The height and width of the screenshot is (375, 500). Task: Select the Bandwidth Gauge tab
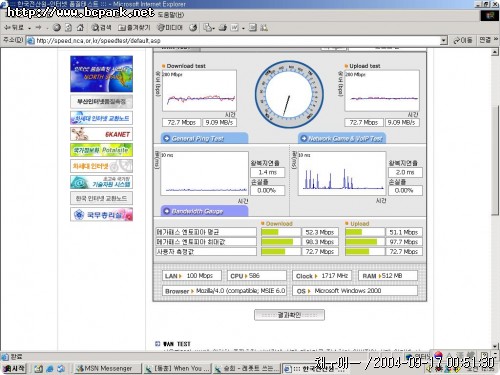tap(204, 211)
